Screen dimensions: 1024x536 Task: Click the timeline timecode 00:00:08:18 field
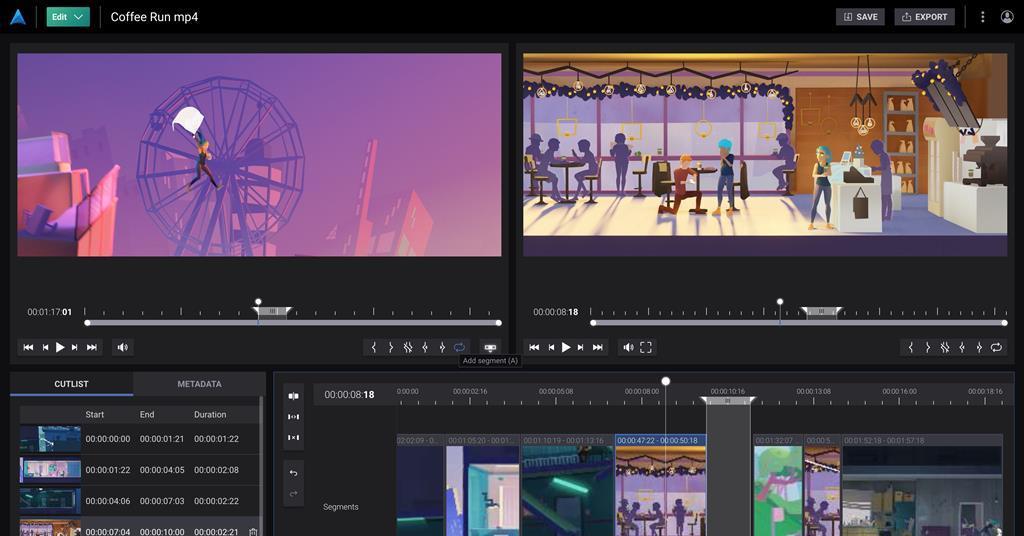click(349, 394)
